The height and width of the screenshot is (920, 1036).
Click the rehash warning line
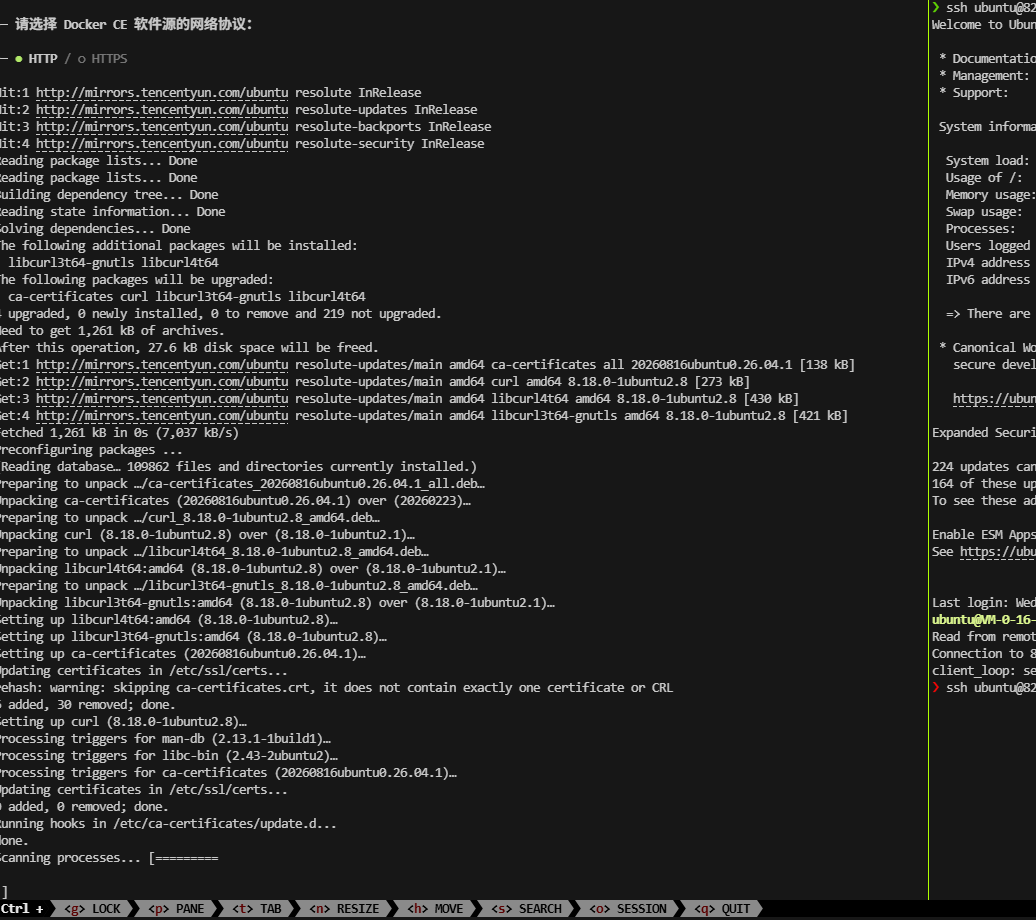[336, 688]
